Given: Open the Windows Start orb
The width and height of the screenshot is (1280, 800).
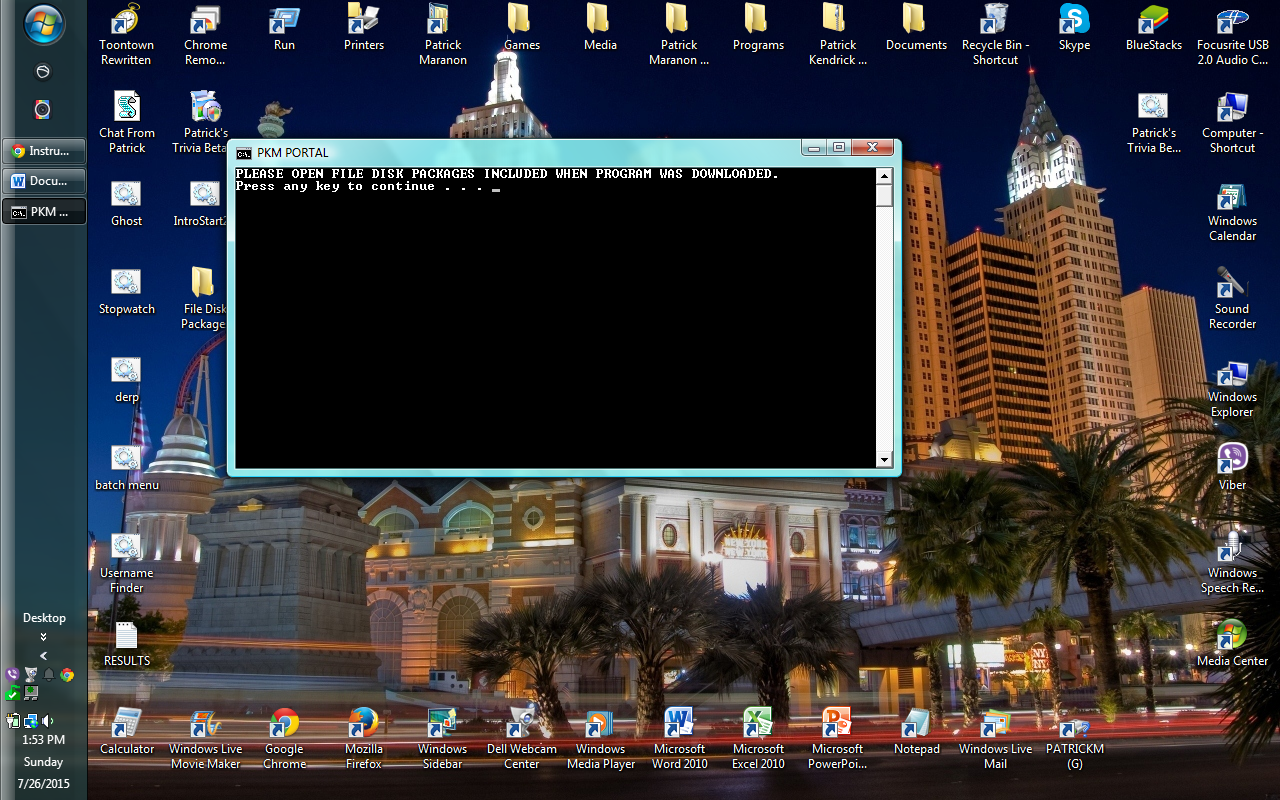Looking at the screenshot, I should pyautogui.click(x=42, y=25).
